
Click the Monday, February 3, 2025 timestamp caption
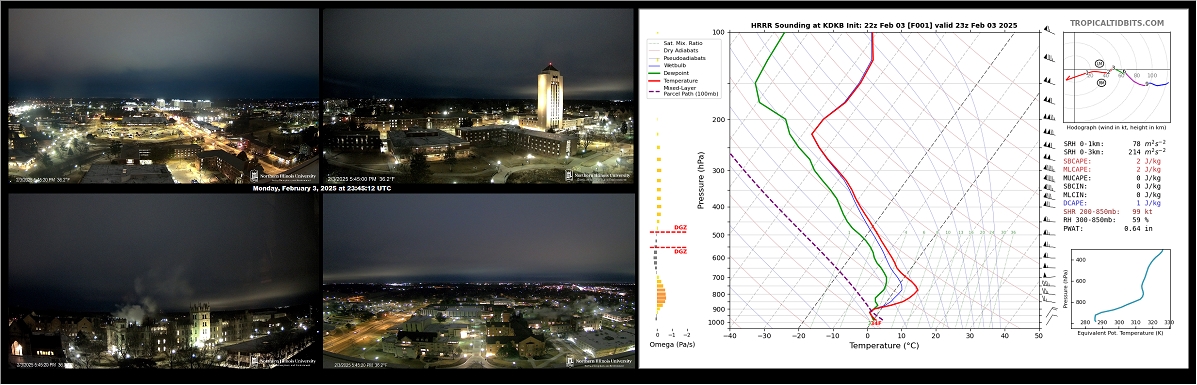pyautogui.click(x=321, y=188)
